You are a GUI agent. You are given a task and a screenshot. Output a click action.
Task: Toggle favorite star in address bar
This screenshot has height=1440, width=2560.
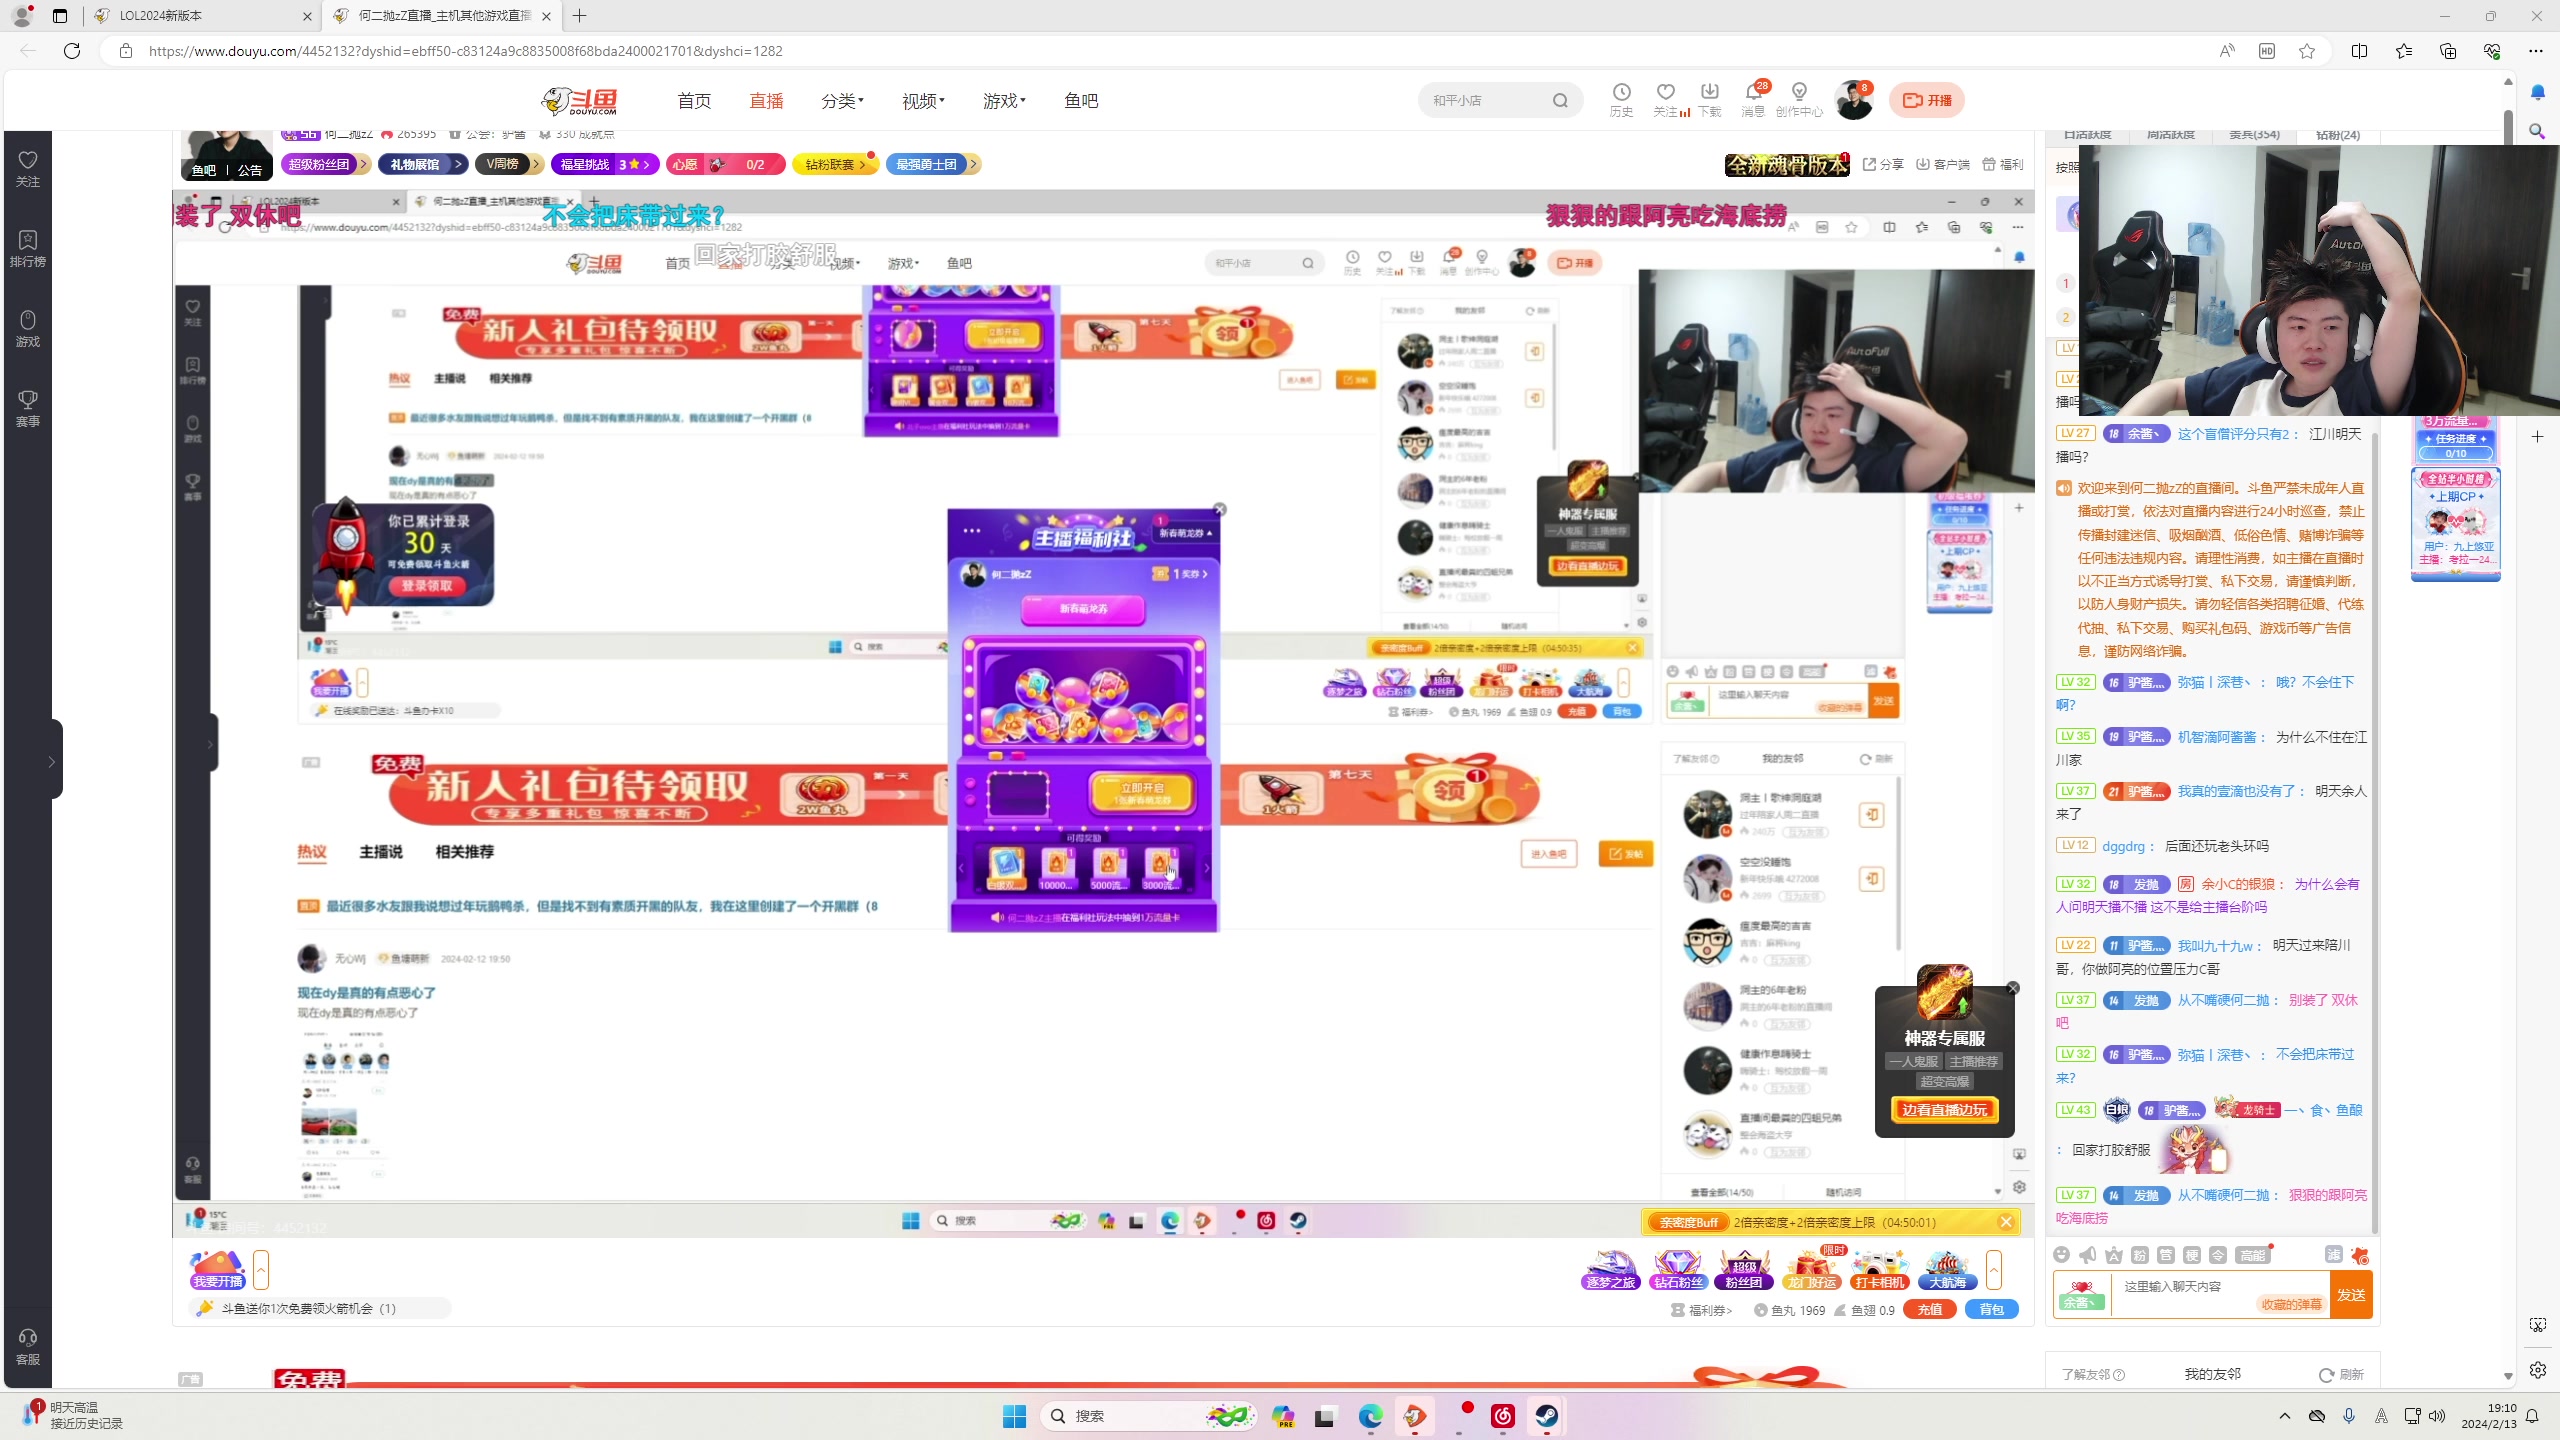pos(2307,51)
